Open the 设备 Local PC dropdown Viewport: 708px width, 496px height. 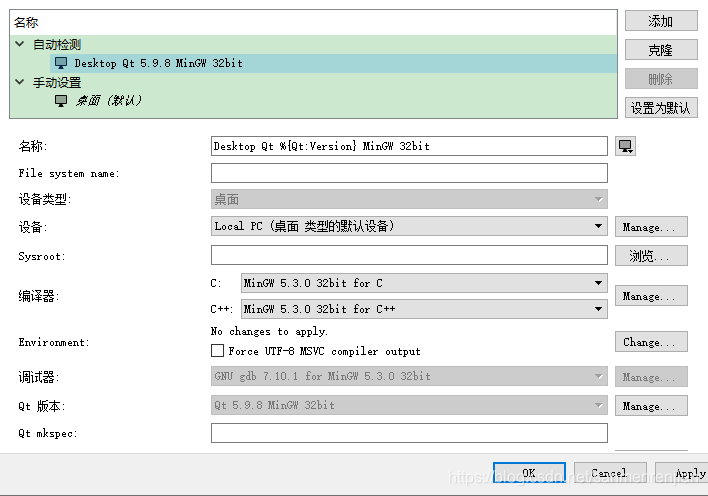[x=409, y=226]
